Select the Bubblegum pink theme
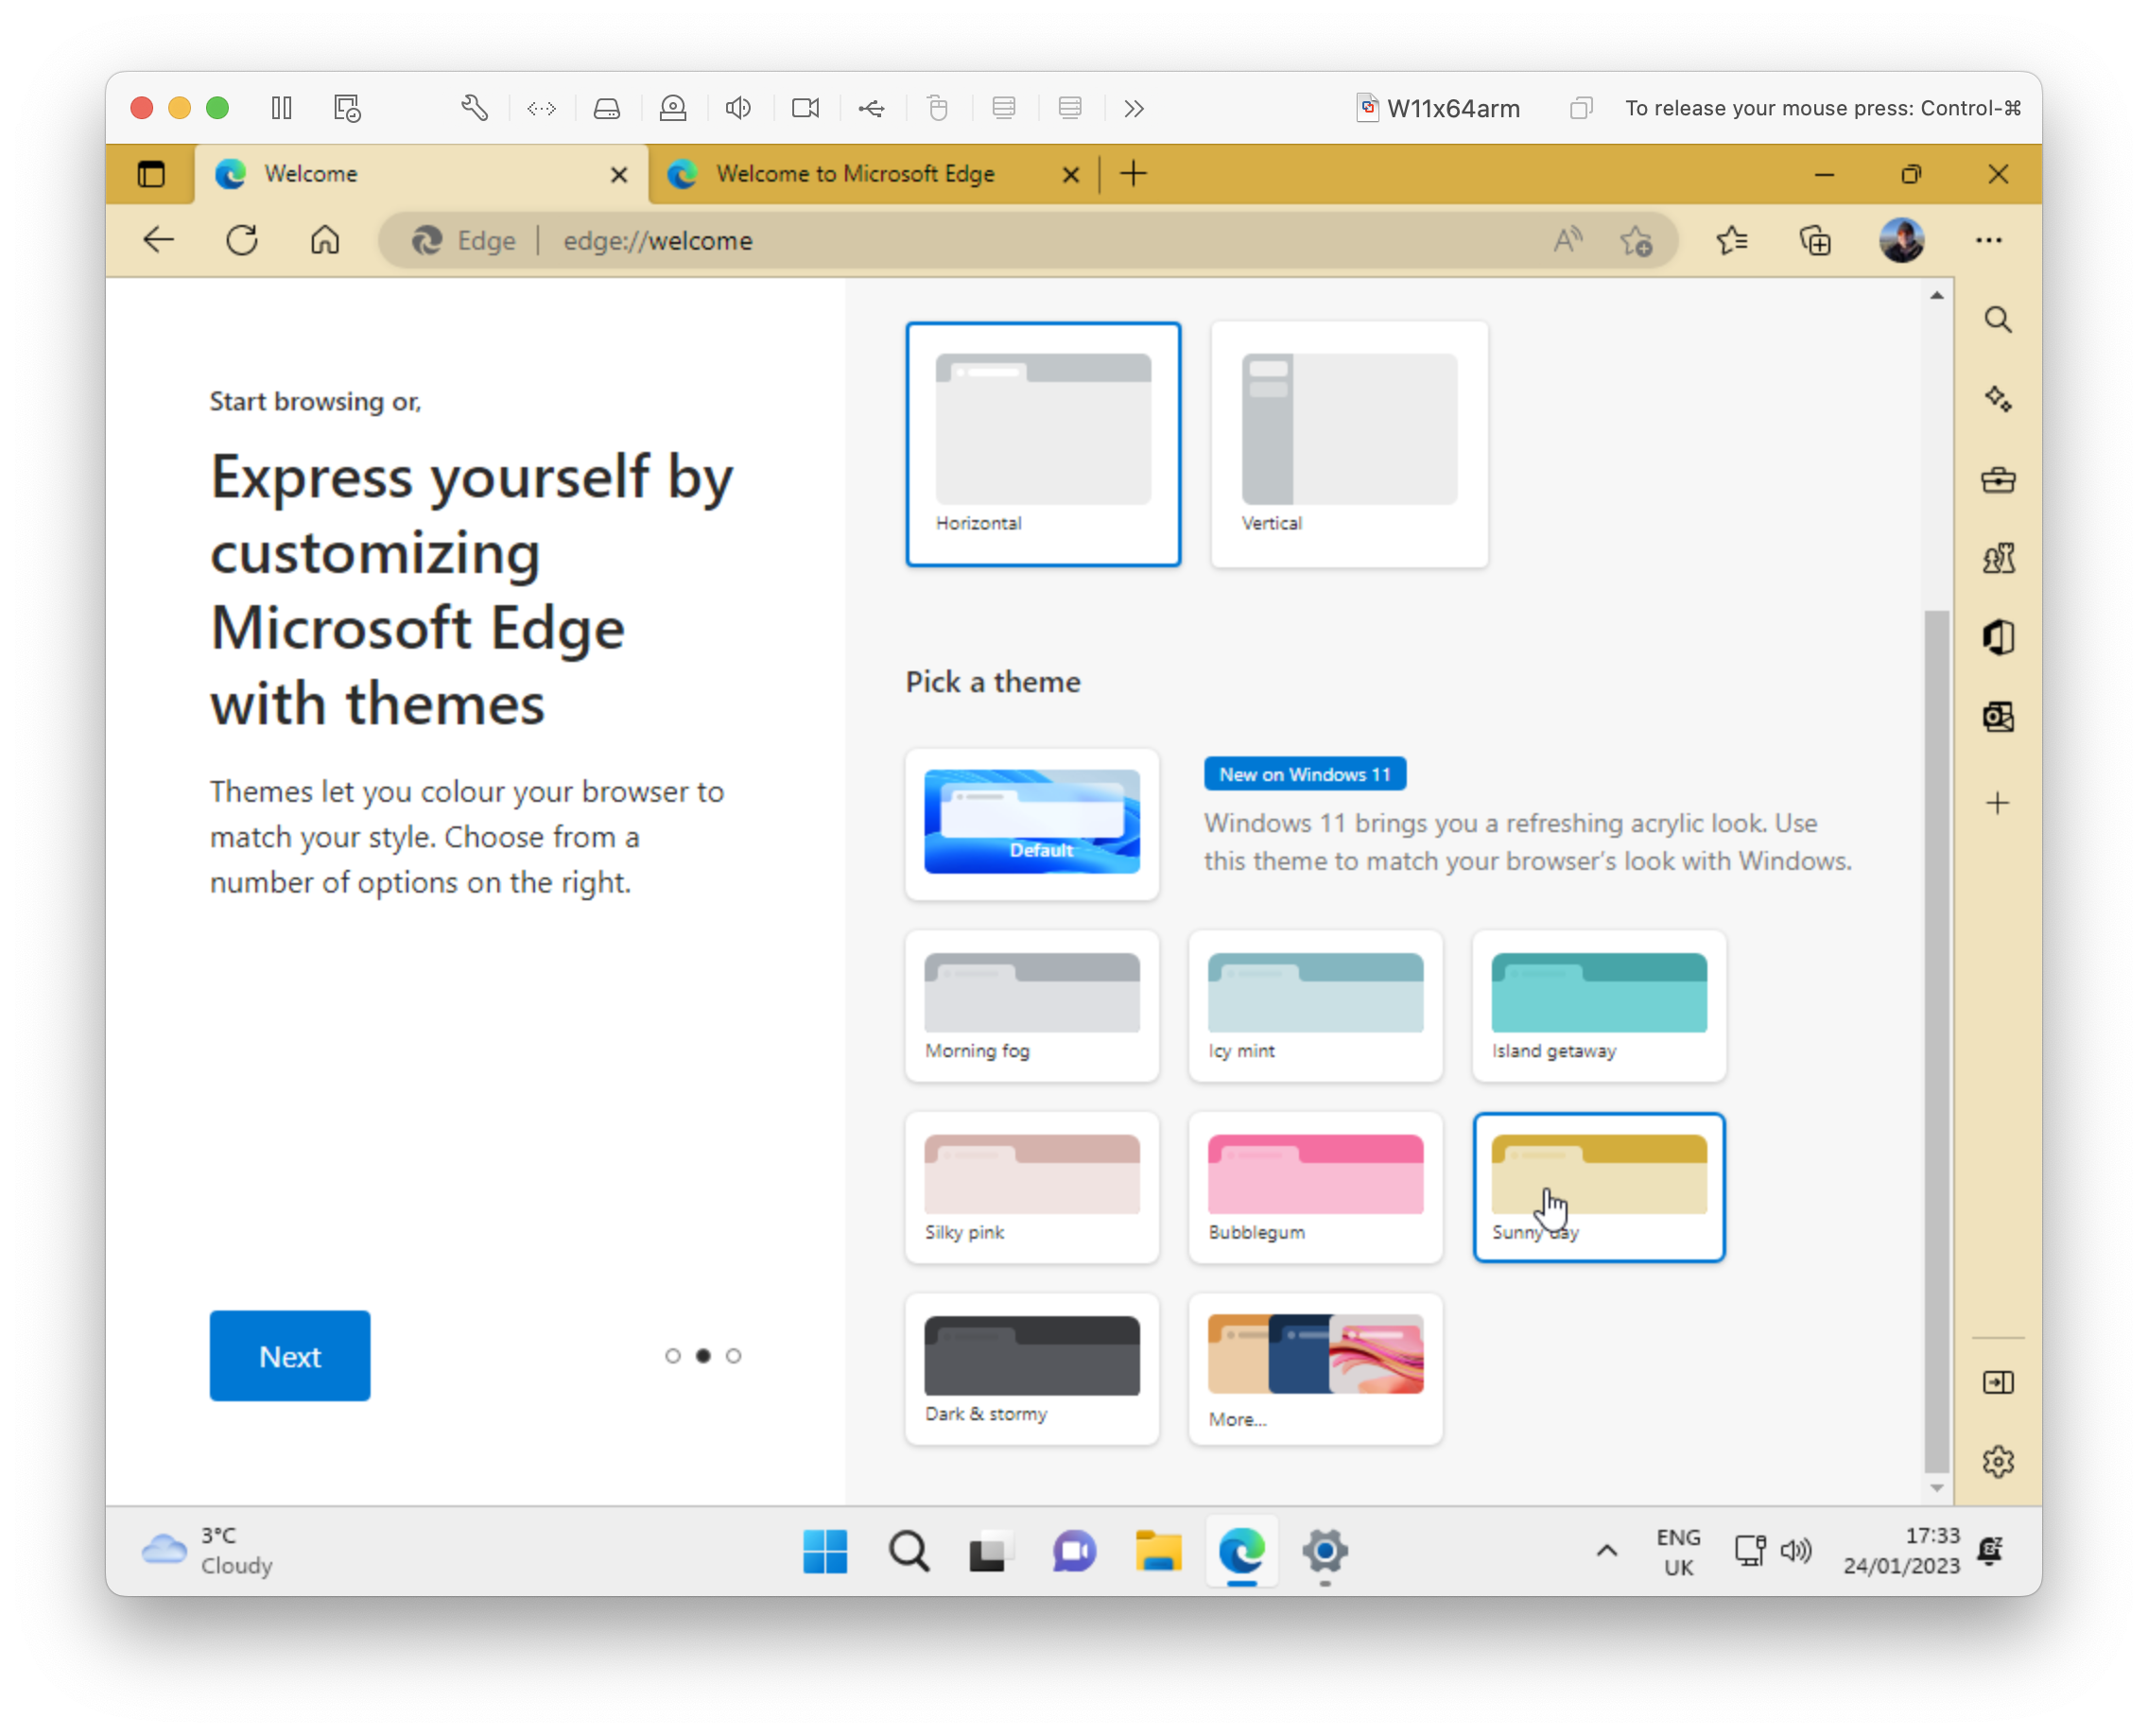Screen dimensions: 2148x1736 [1314, 1187]
